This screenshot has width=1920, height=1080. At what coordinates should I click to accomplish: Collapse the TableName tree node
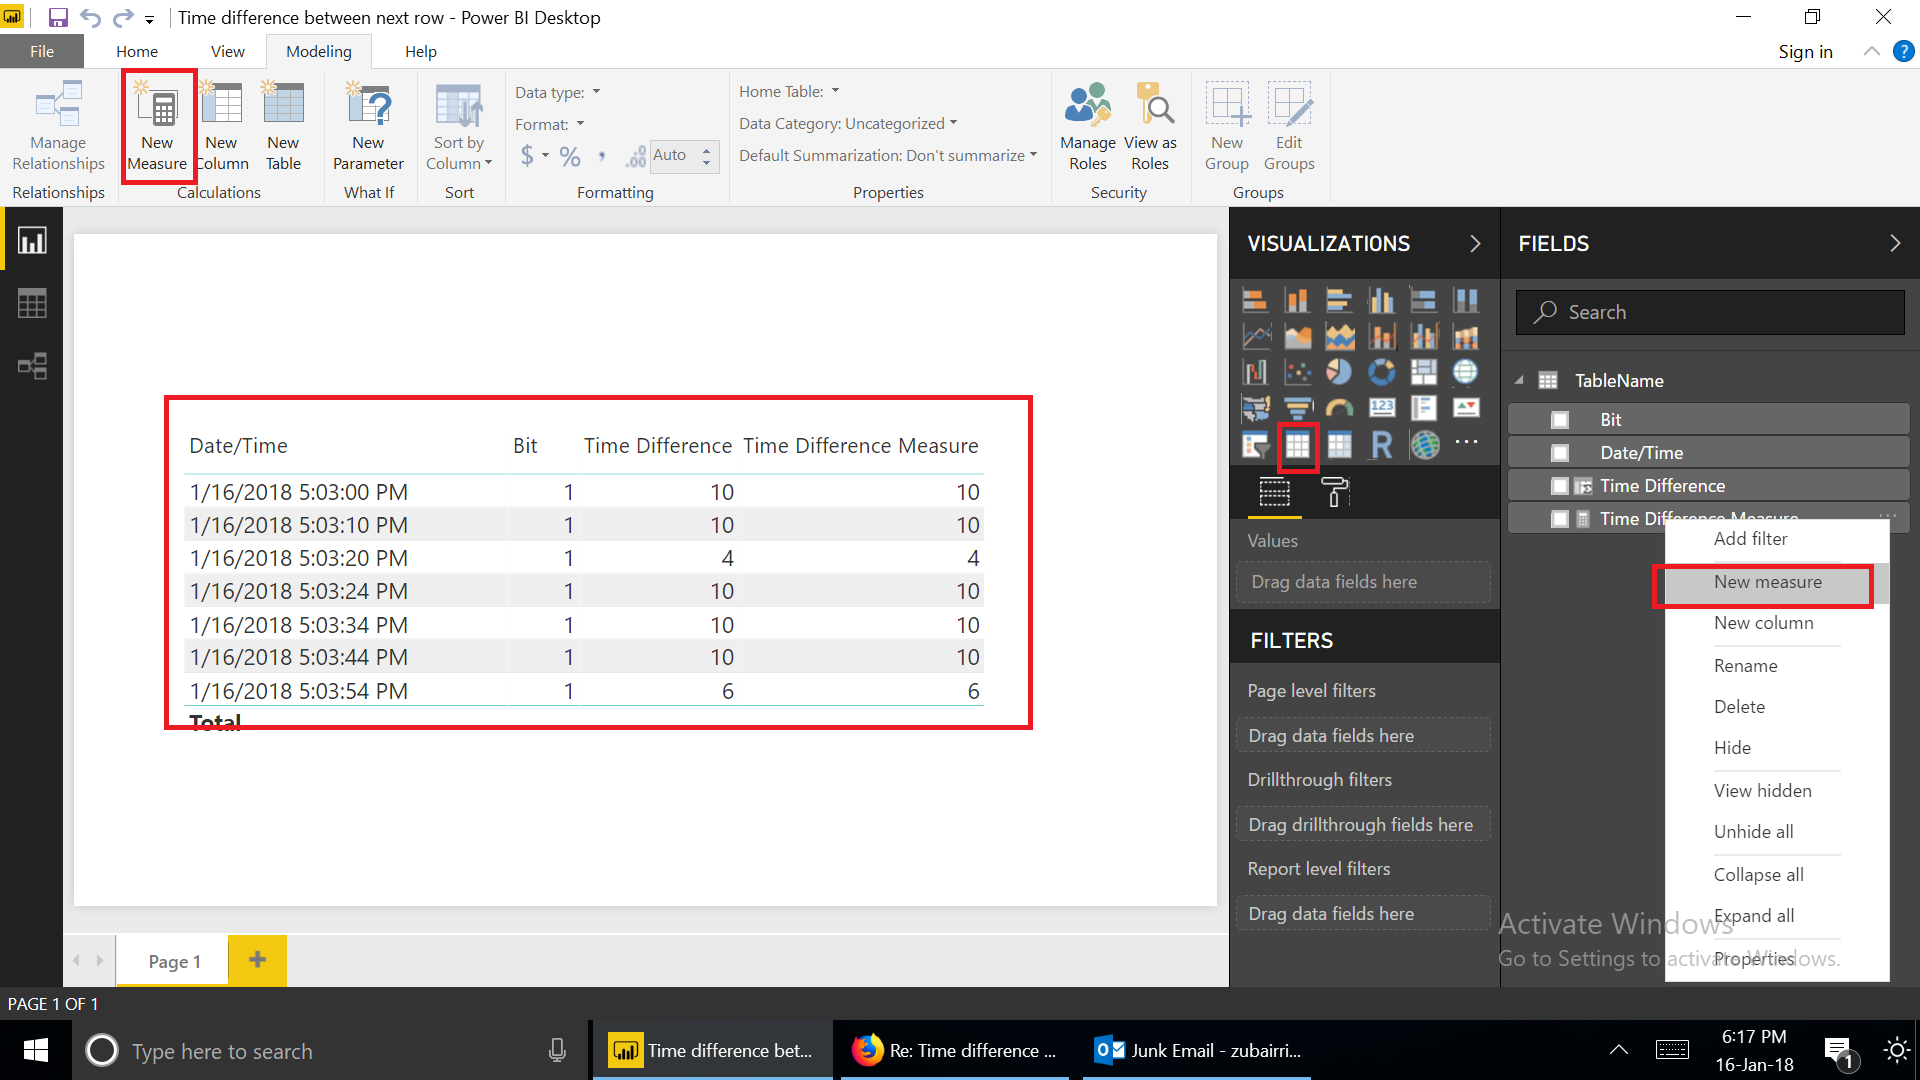1519,380
